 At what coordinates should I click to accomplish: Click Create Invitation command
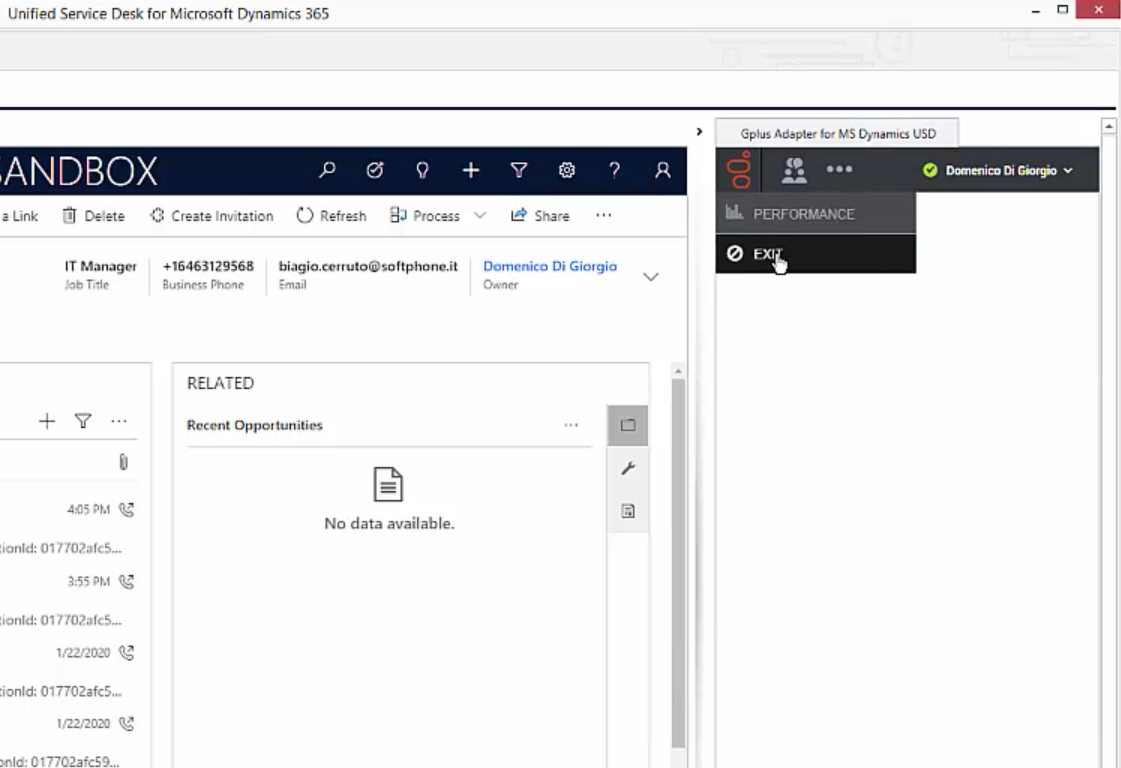pyautogui.click(x=212, y=215)
